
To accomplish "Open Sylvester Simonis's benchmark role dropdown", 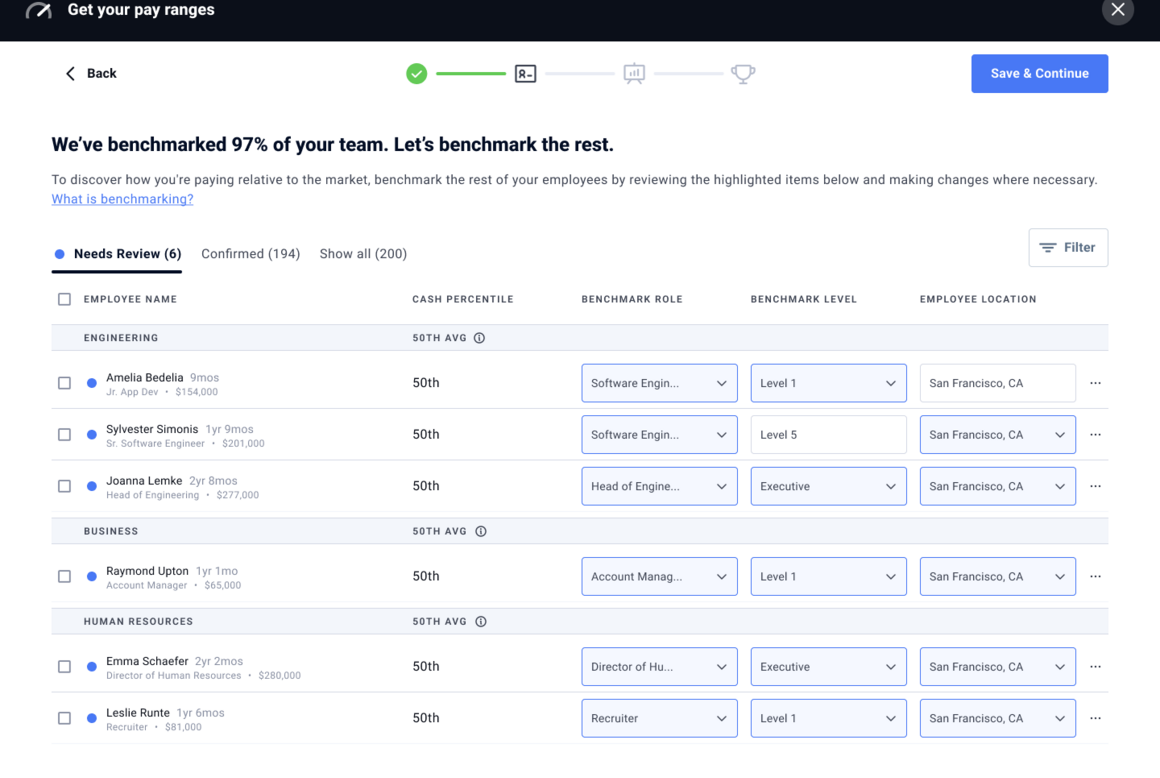I will (659, 435).
